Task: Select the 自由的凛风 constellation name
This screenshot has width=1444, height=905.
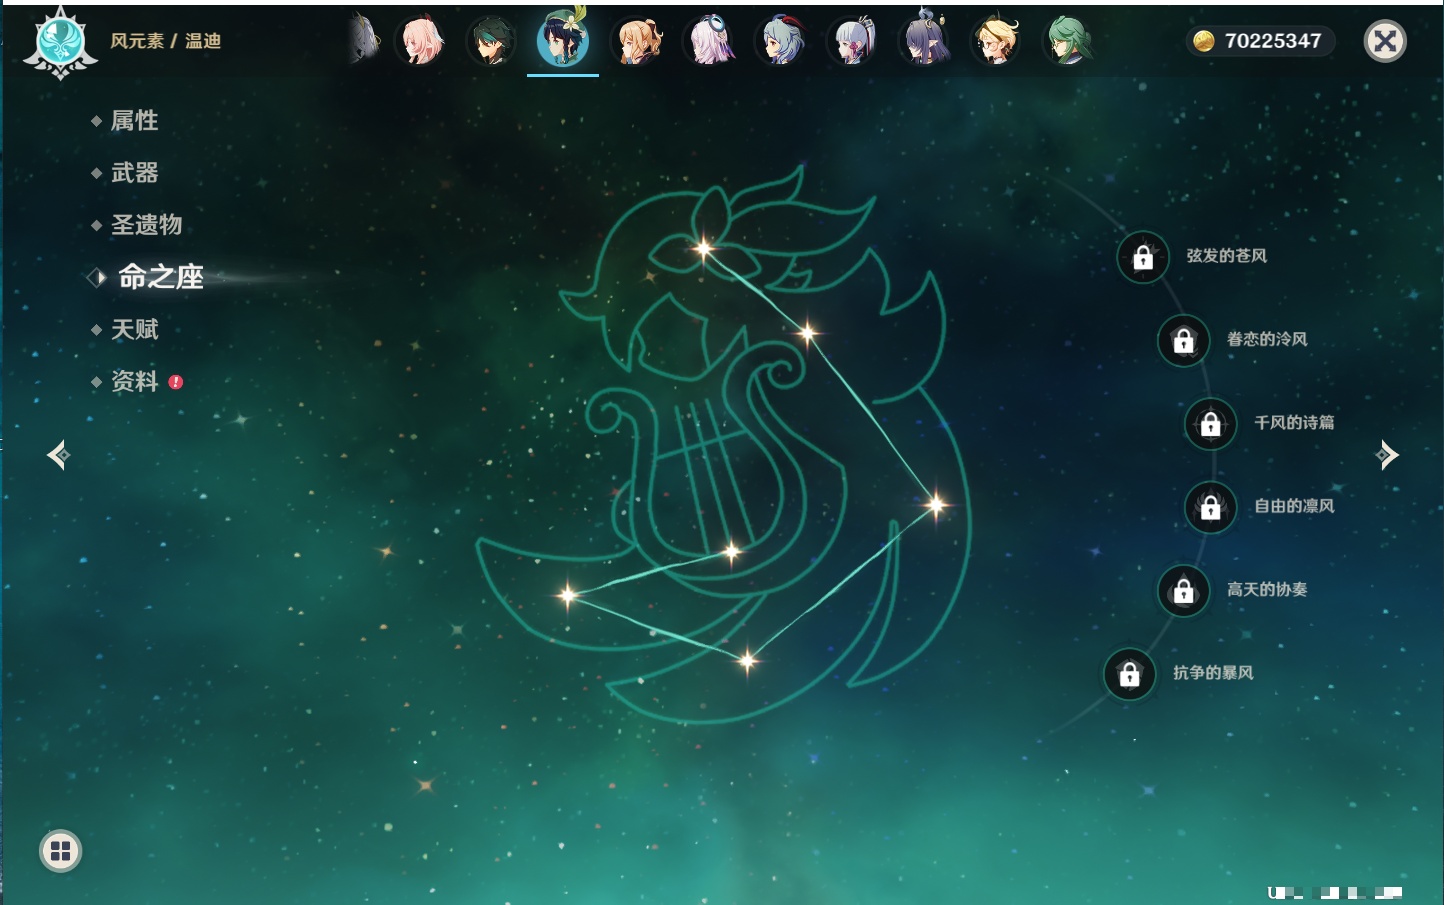Action: (1294, 506)
